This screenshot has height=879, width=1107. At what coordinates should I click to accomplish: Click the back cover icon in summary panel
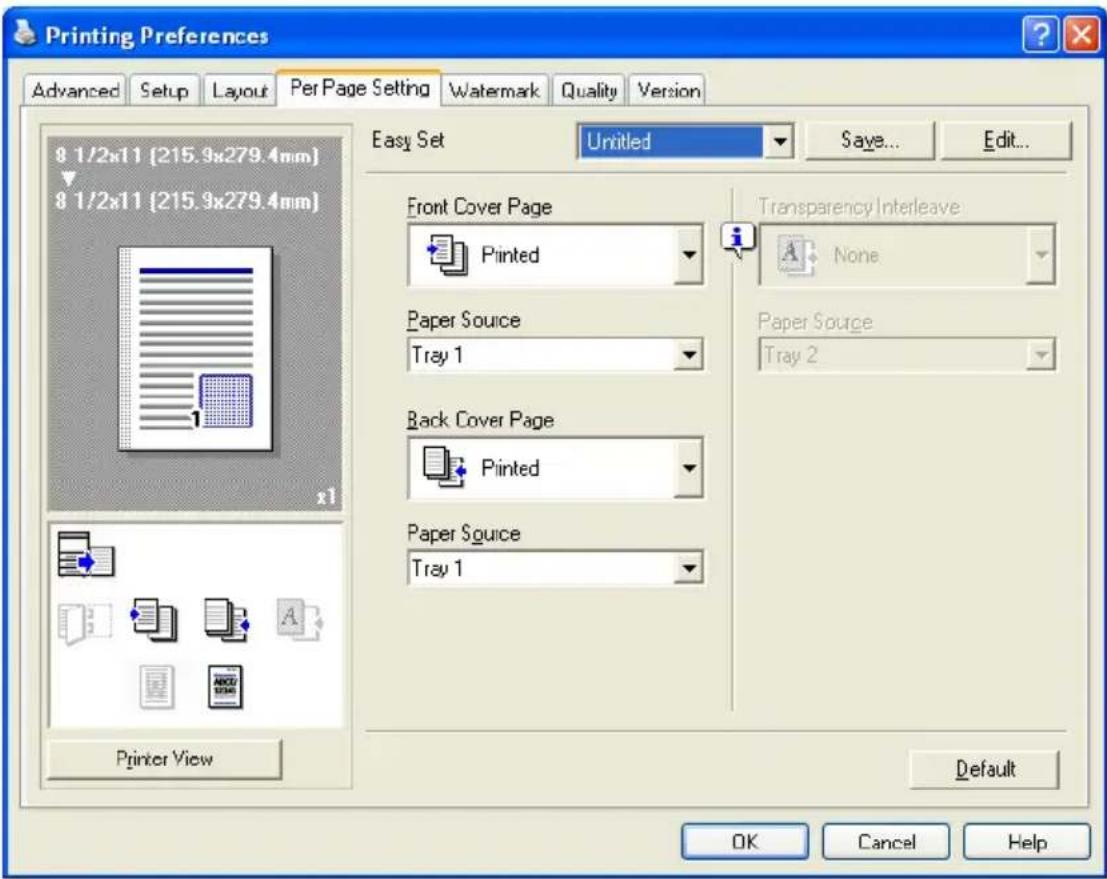pyautogui.click(x=226, y=621)
